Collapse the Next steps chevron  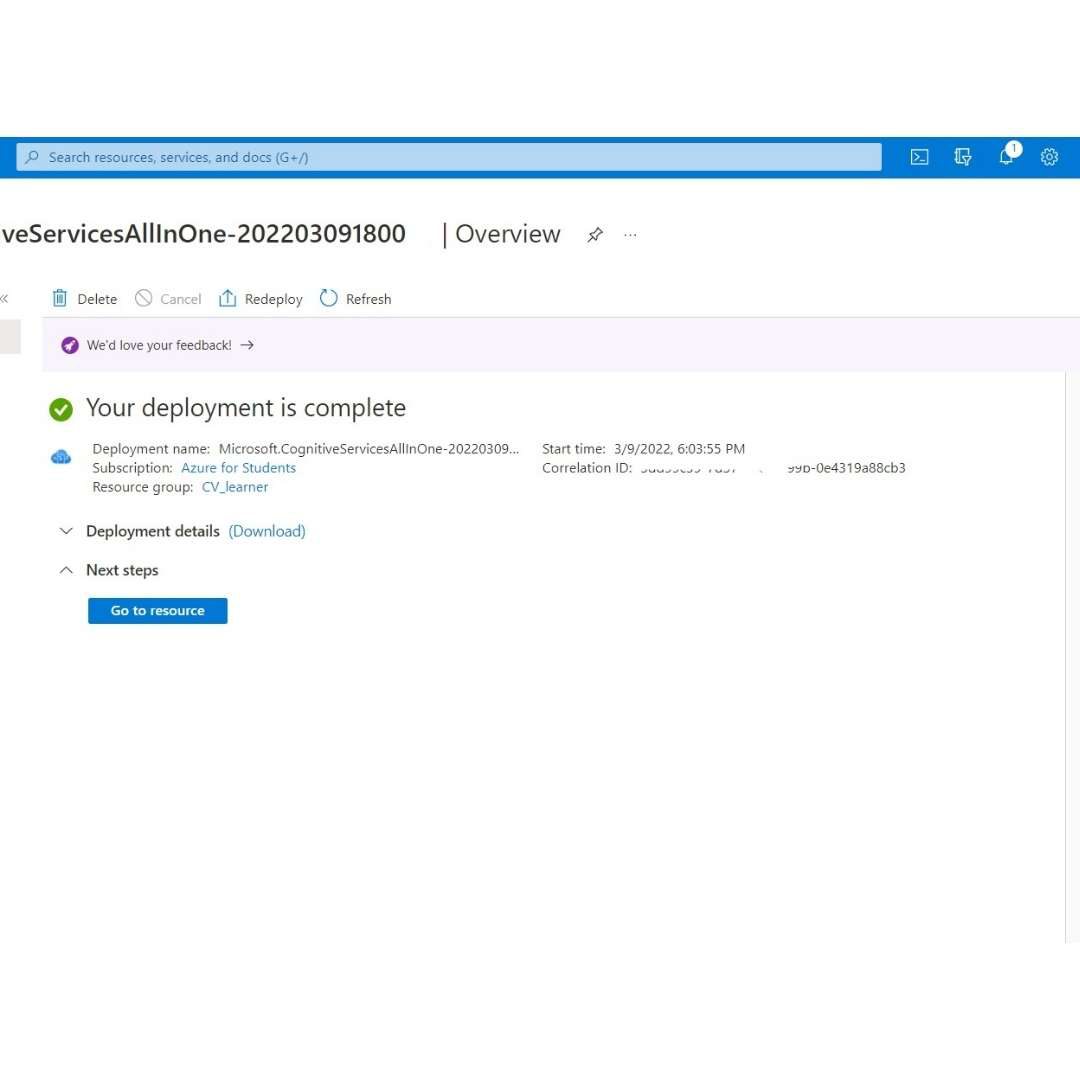(66, 570)
